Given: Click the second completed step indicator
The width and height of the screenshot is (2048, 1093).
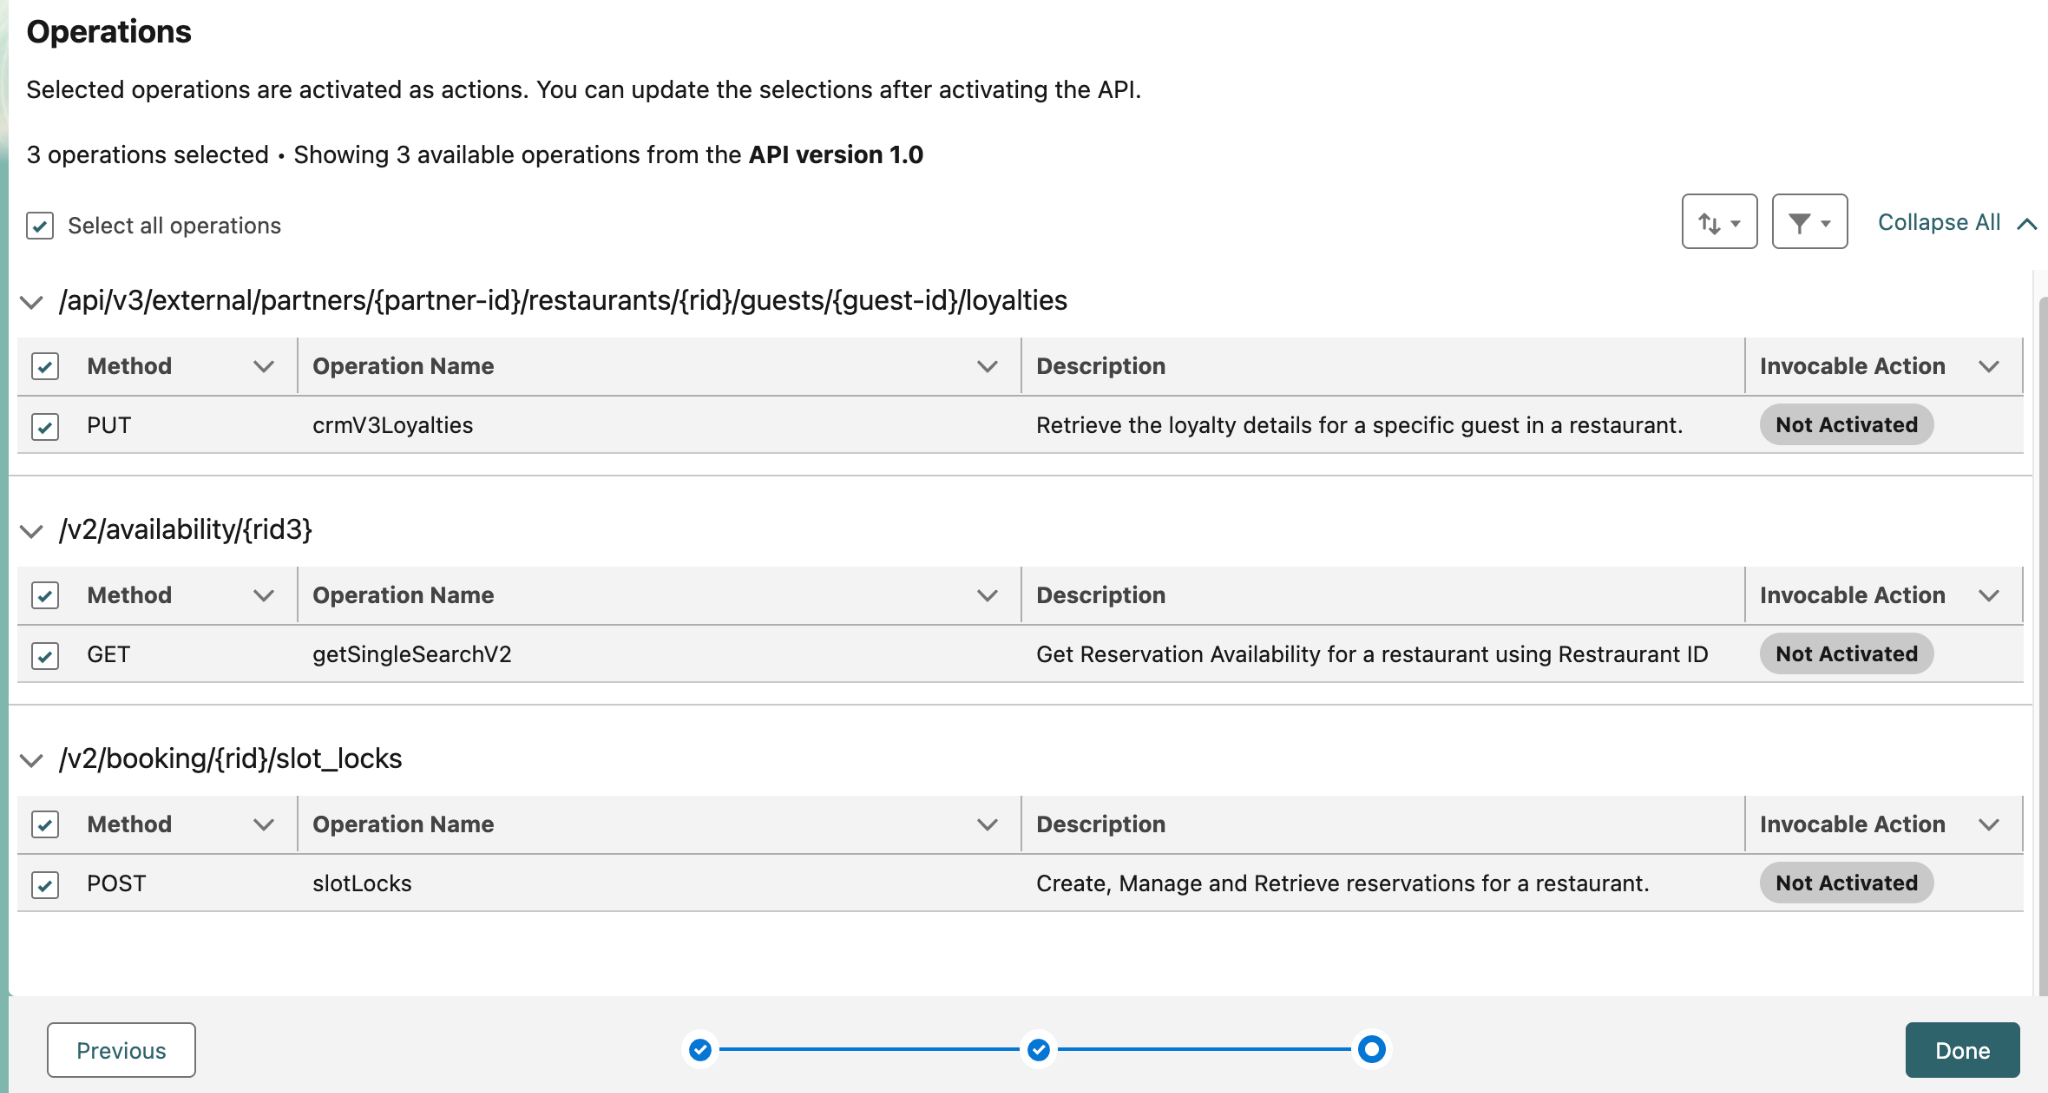Looking at the screenshot, I should (1039, 1049).
